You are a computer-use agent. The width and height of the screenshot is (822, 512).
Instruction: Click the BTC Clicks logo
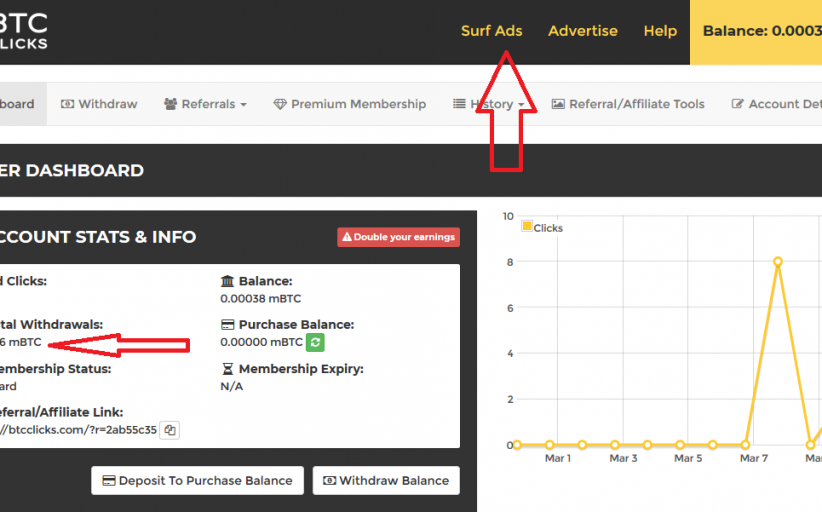[23, 32]
